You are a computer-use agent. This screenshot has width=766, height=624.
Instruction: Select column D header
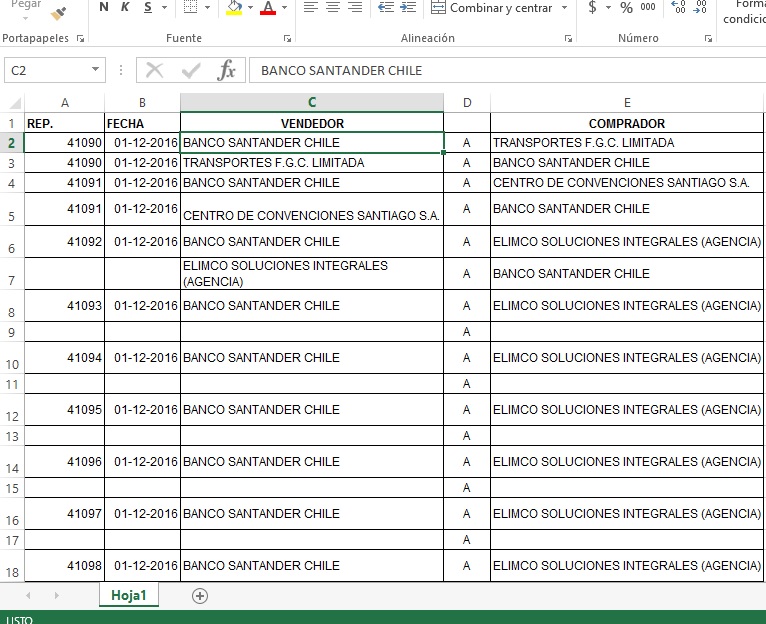[467, 103]
